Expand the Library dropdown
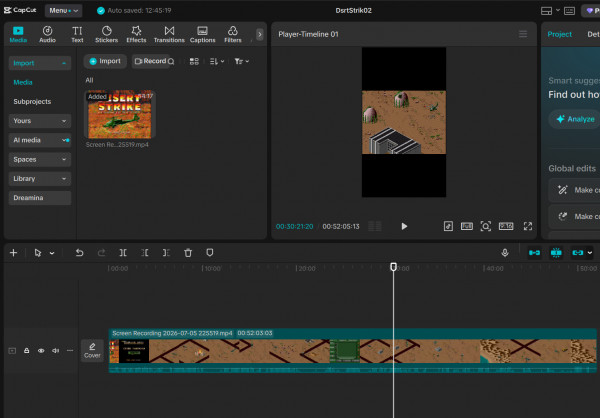 (x=40, y=179)
